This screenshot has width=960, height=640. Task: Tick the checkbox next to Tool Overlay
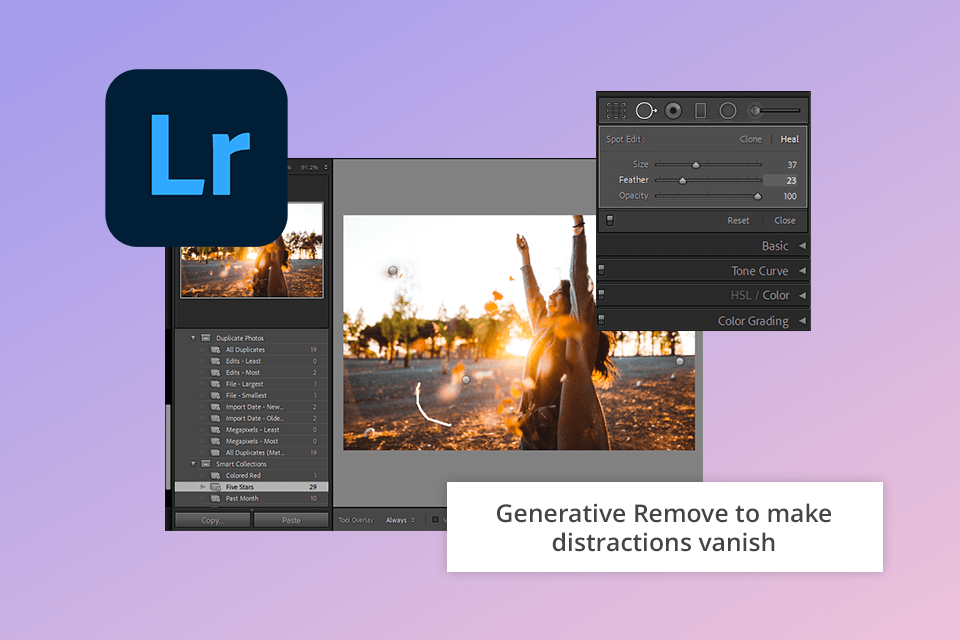(435, 520)
